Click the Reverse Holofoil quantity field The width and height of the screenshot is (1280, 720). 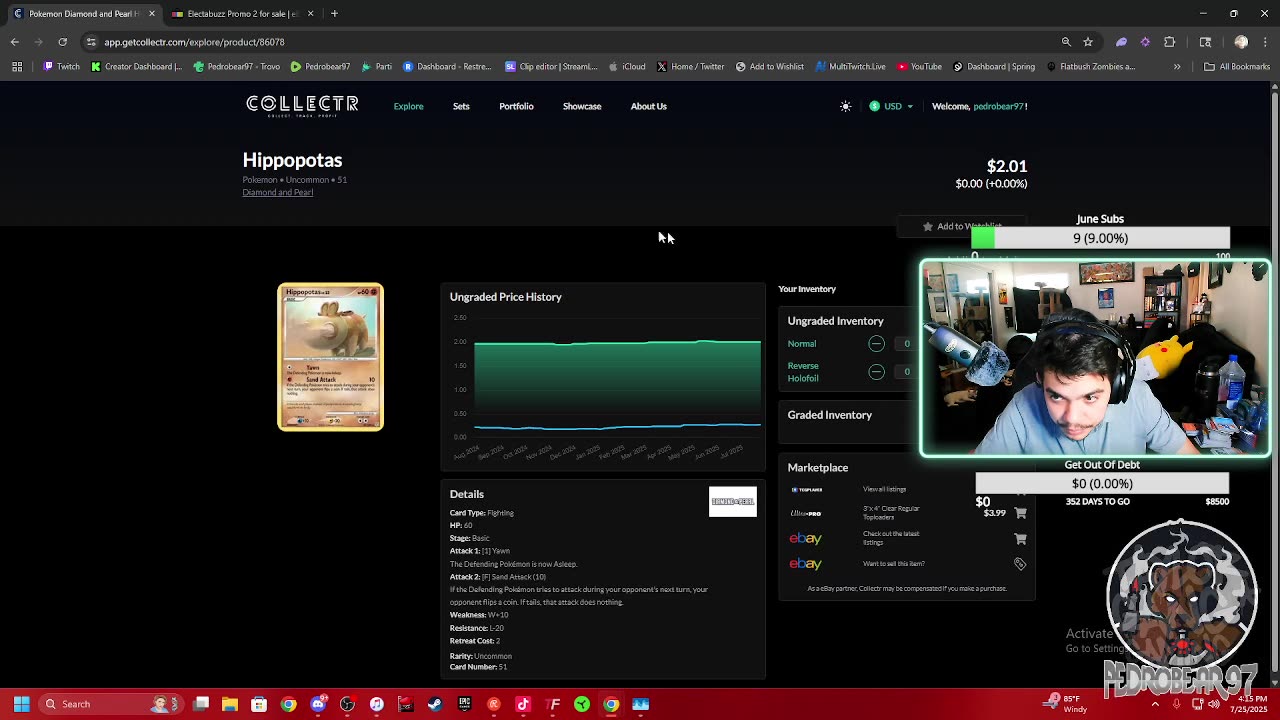click(x=907, y=372)
